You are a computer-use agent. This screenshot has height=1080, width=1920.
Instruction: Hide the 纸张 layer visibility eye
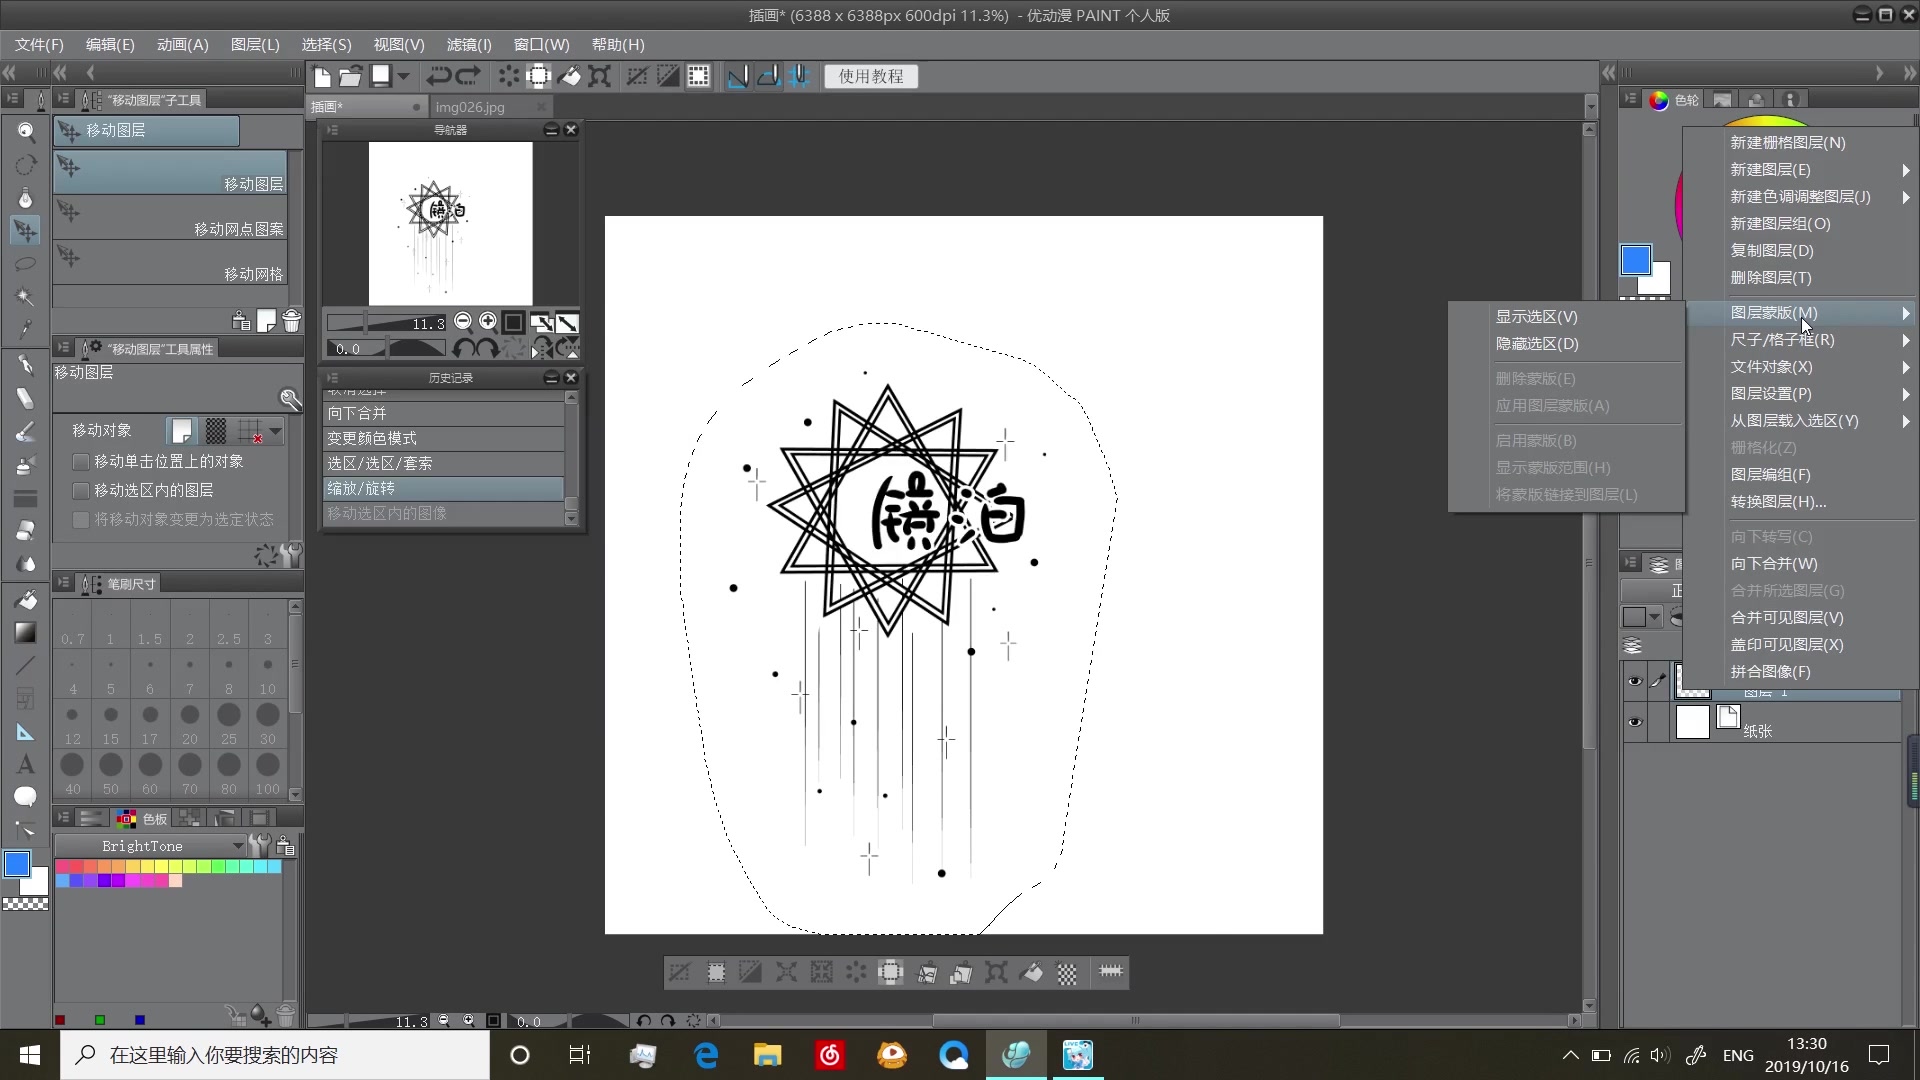(1634, 722)
